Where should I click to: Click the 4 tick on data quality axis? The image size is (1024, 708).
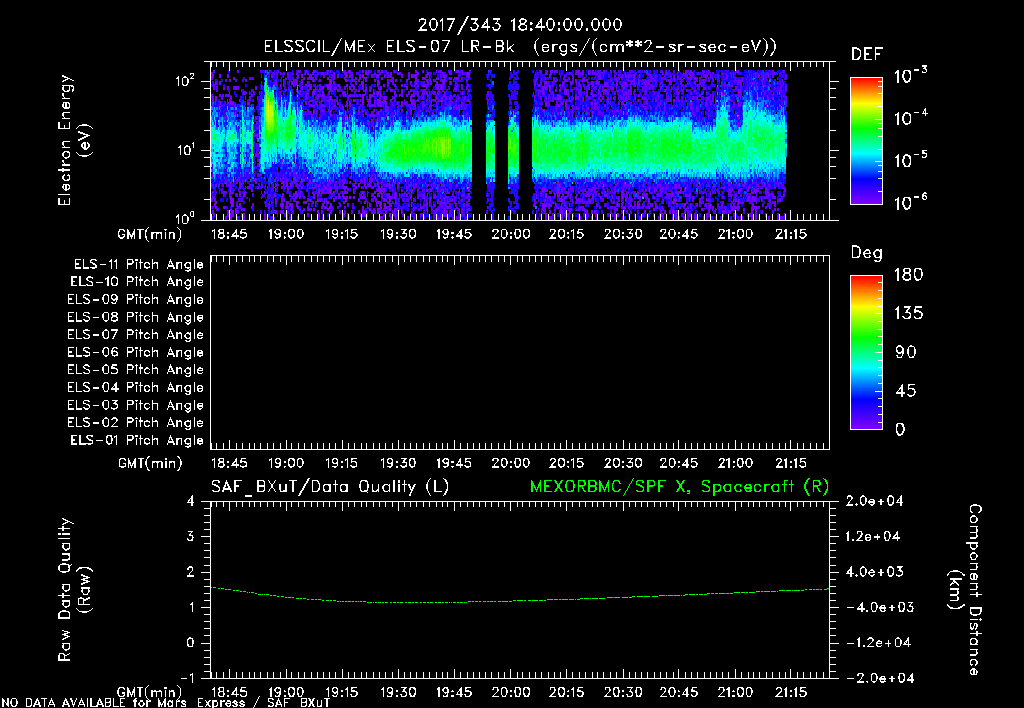tap(190, 501)
